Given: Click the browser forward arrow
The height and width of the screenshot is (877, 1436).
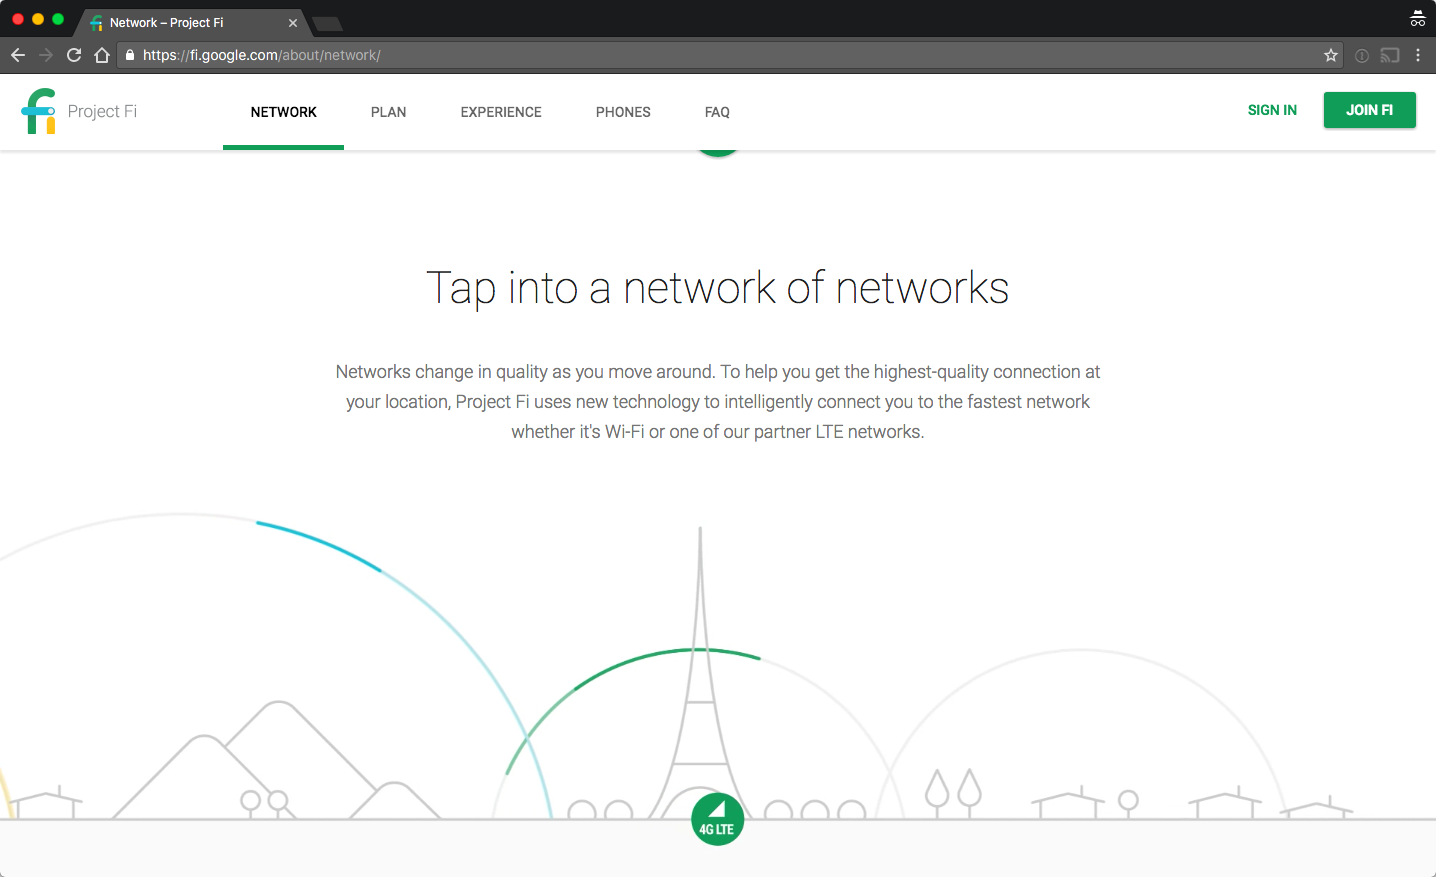Looking at the screenshot, I should 45,55.
